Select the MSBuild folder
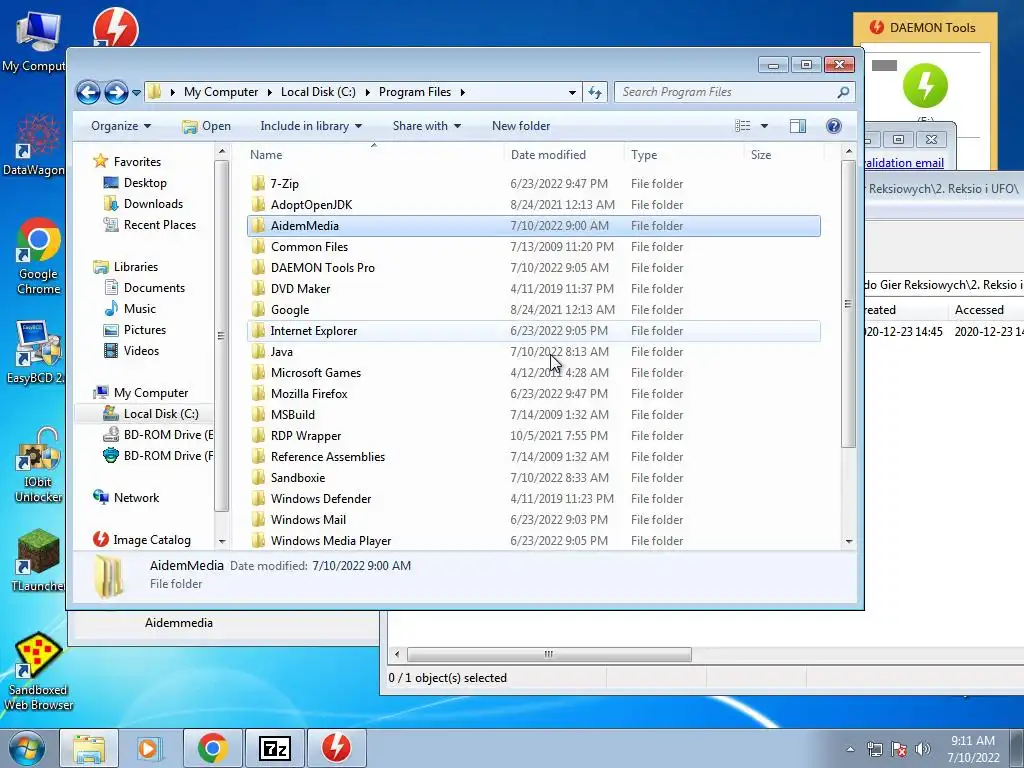The width and height of the screenshot is (1024, 768). click(534, 415)
